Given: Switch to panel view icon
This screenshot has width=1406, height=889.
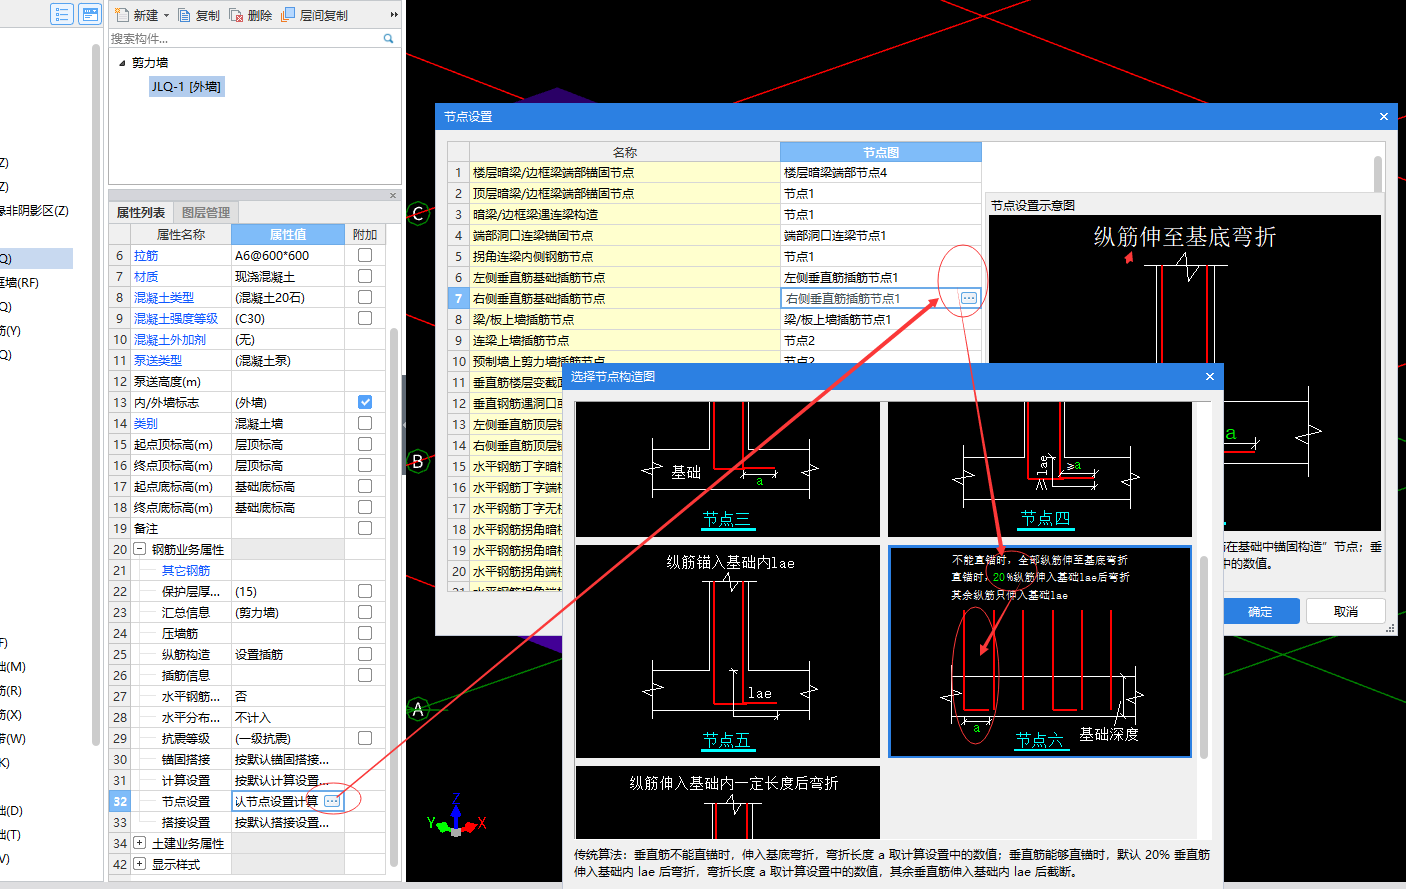Looking at the screenshot, I should click(90, 14).
